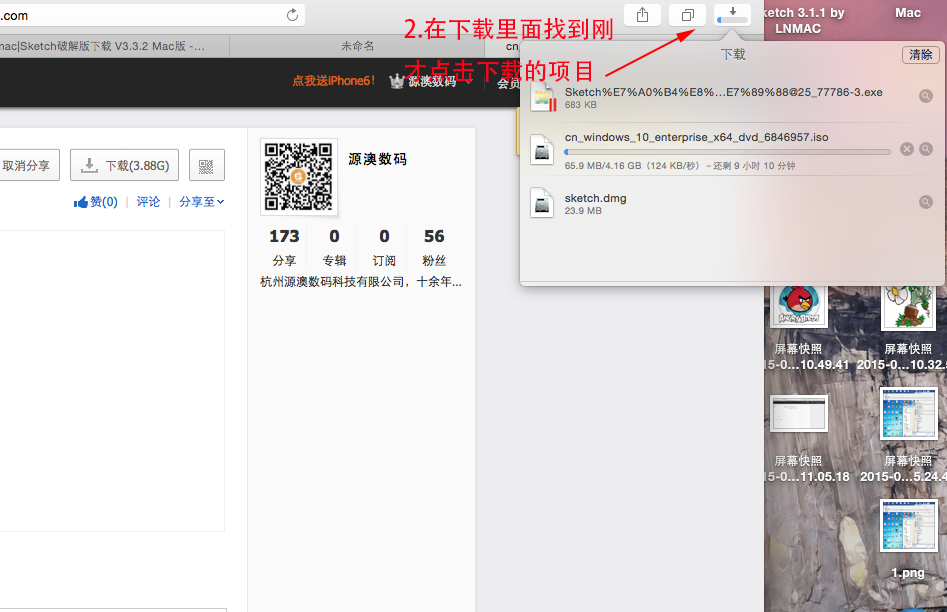Click the Safari address bar

coord(152,15)
